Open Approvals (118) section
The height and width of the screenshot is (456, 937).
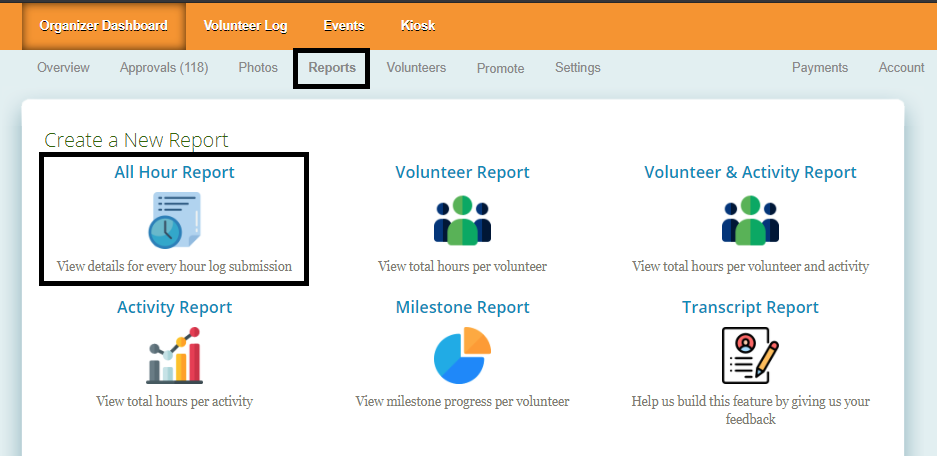pyautogui.click(x=164, y=68)
